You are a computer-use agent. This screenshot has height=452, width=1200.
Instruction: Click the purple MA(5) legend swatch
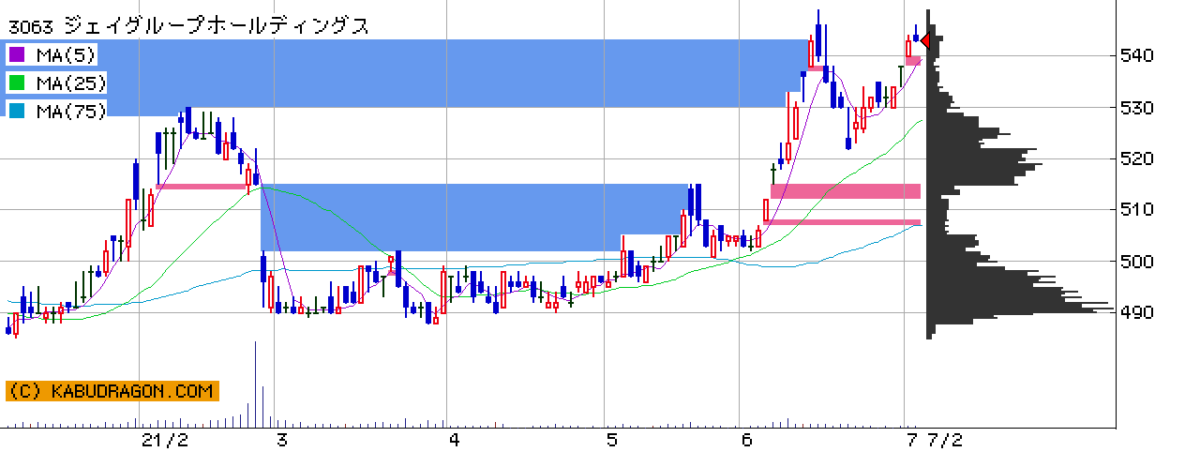(16, 55)
